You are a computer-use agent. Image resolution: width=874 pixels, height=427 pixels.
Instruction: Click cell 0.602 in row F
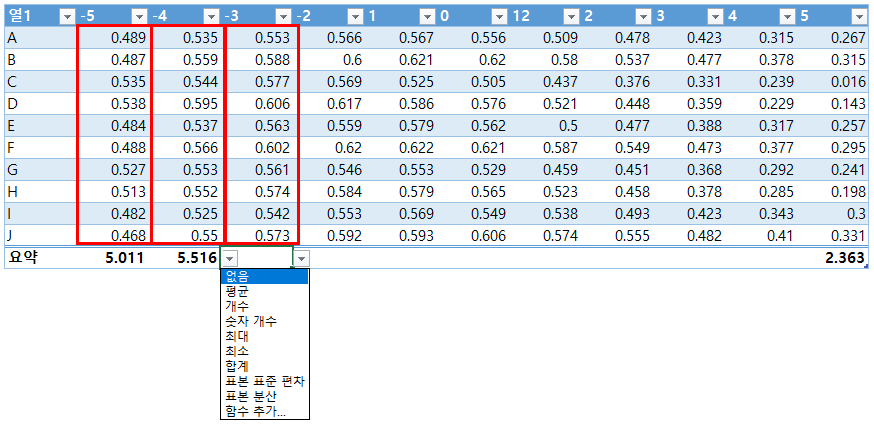click(273, 148)
